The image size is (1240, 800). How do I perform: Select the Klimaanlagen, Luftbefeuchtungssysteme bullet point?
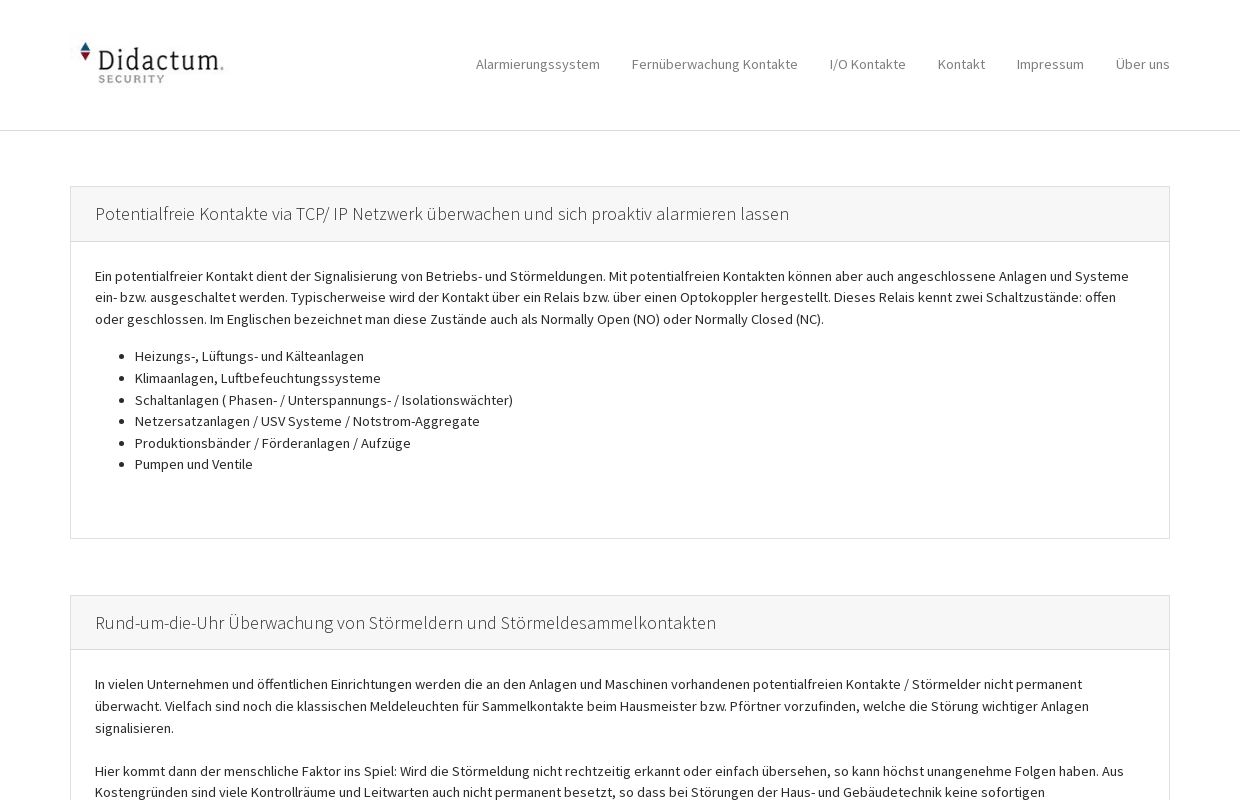[257, 378]
